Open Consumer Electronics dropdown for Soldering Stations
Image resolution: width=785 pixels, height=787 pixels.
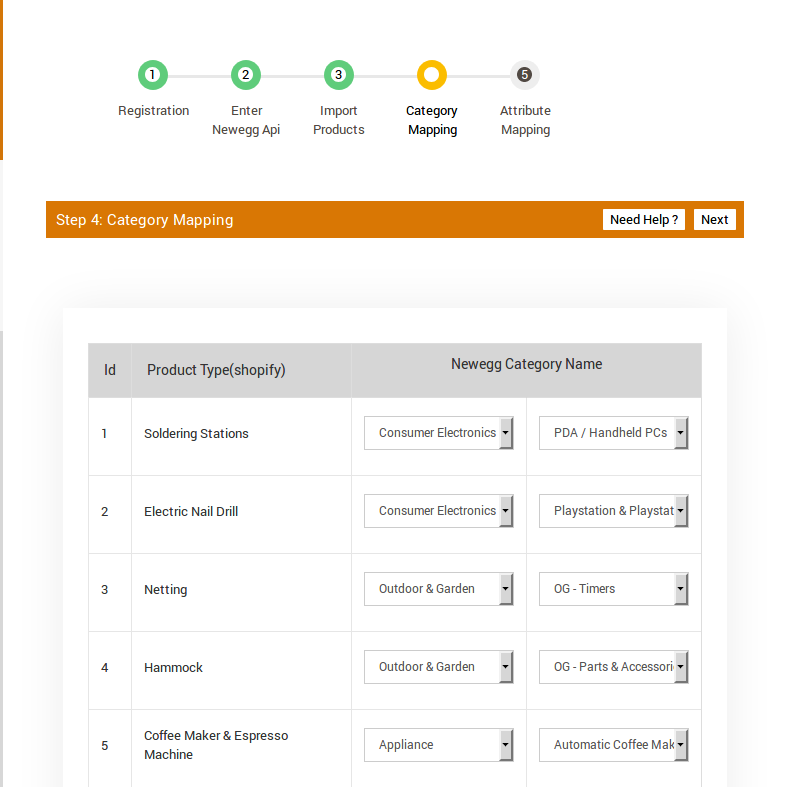pyautogui.click(x=438, y=433)
